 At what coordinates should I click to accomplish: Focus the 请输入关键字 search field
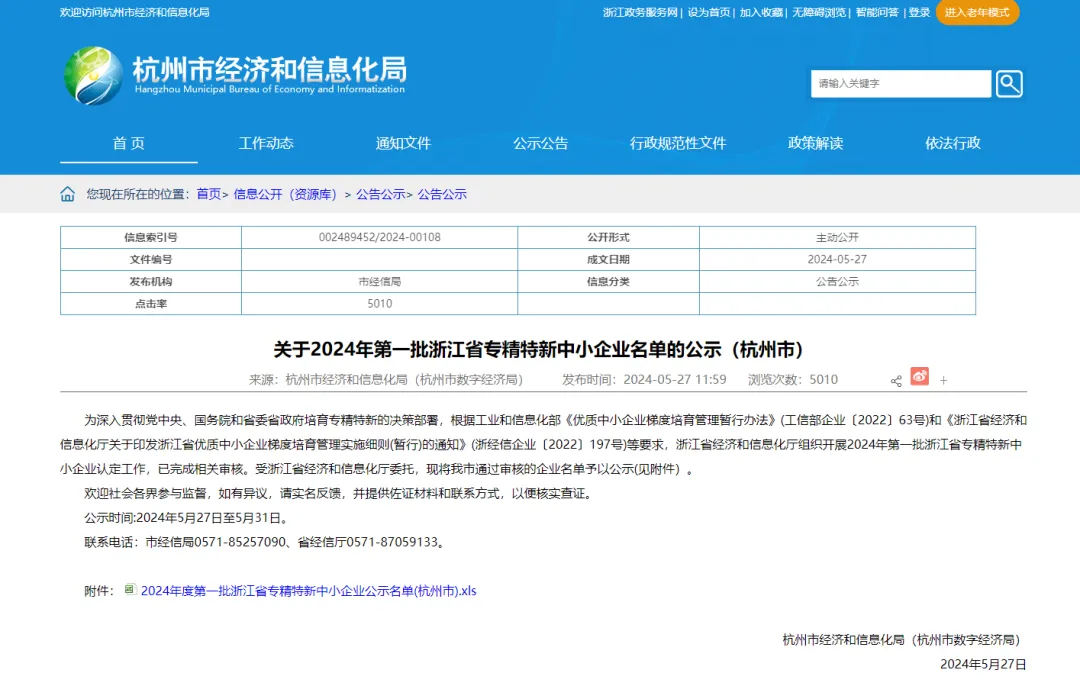pyautogui.click(x=901, y=84)
